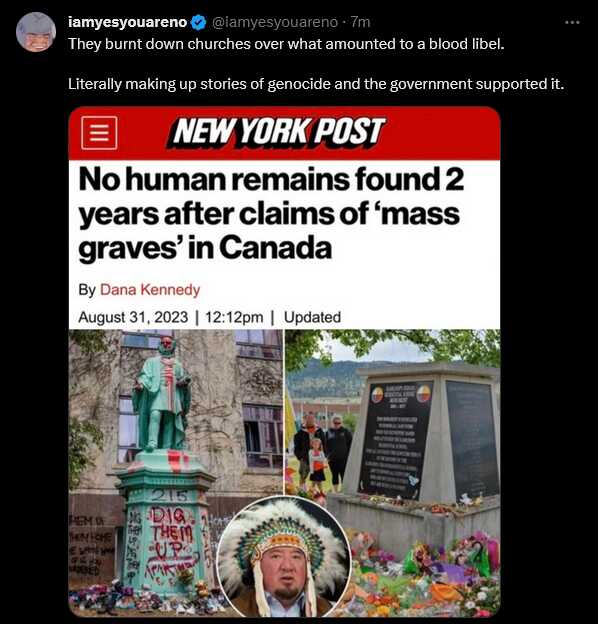Click the New York Post logo
The image size is (598, 624).
[x=278, y=133]
